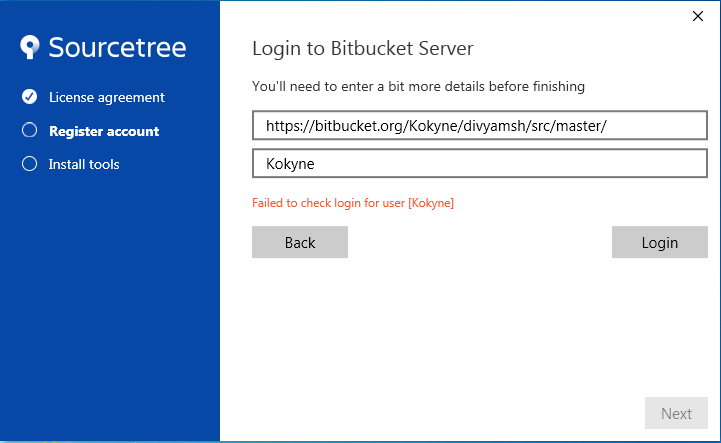Click the Sourcetree title text

(x=117, y=47)
